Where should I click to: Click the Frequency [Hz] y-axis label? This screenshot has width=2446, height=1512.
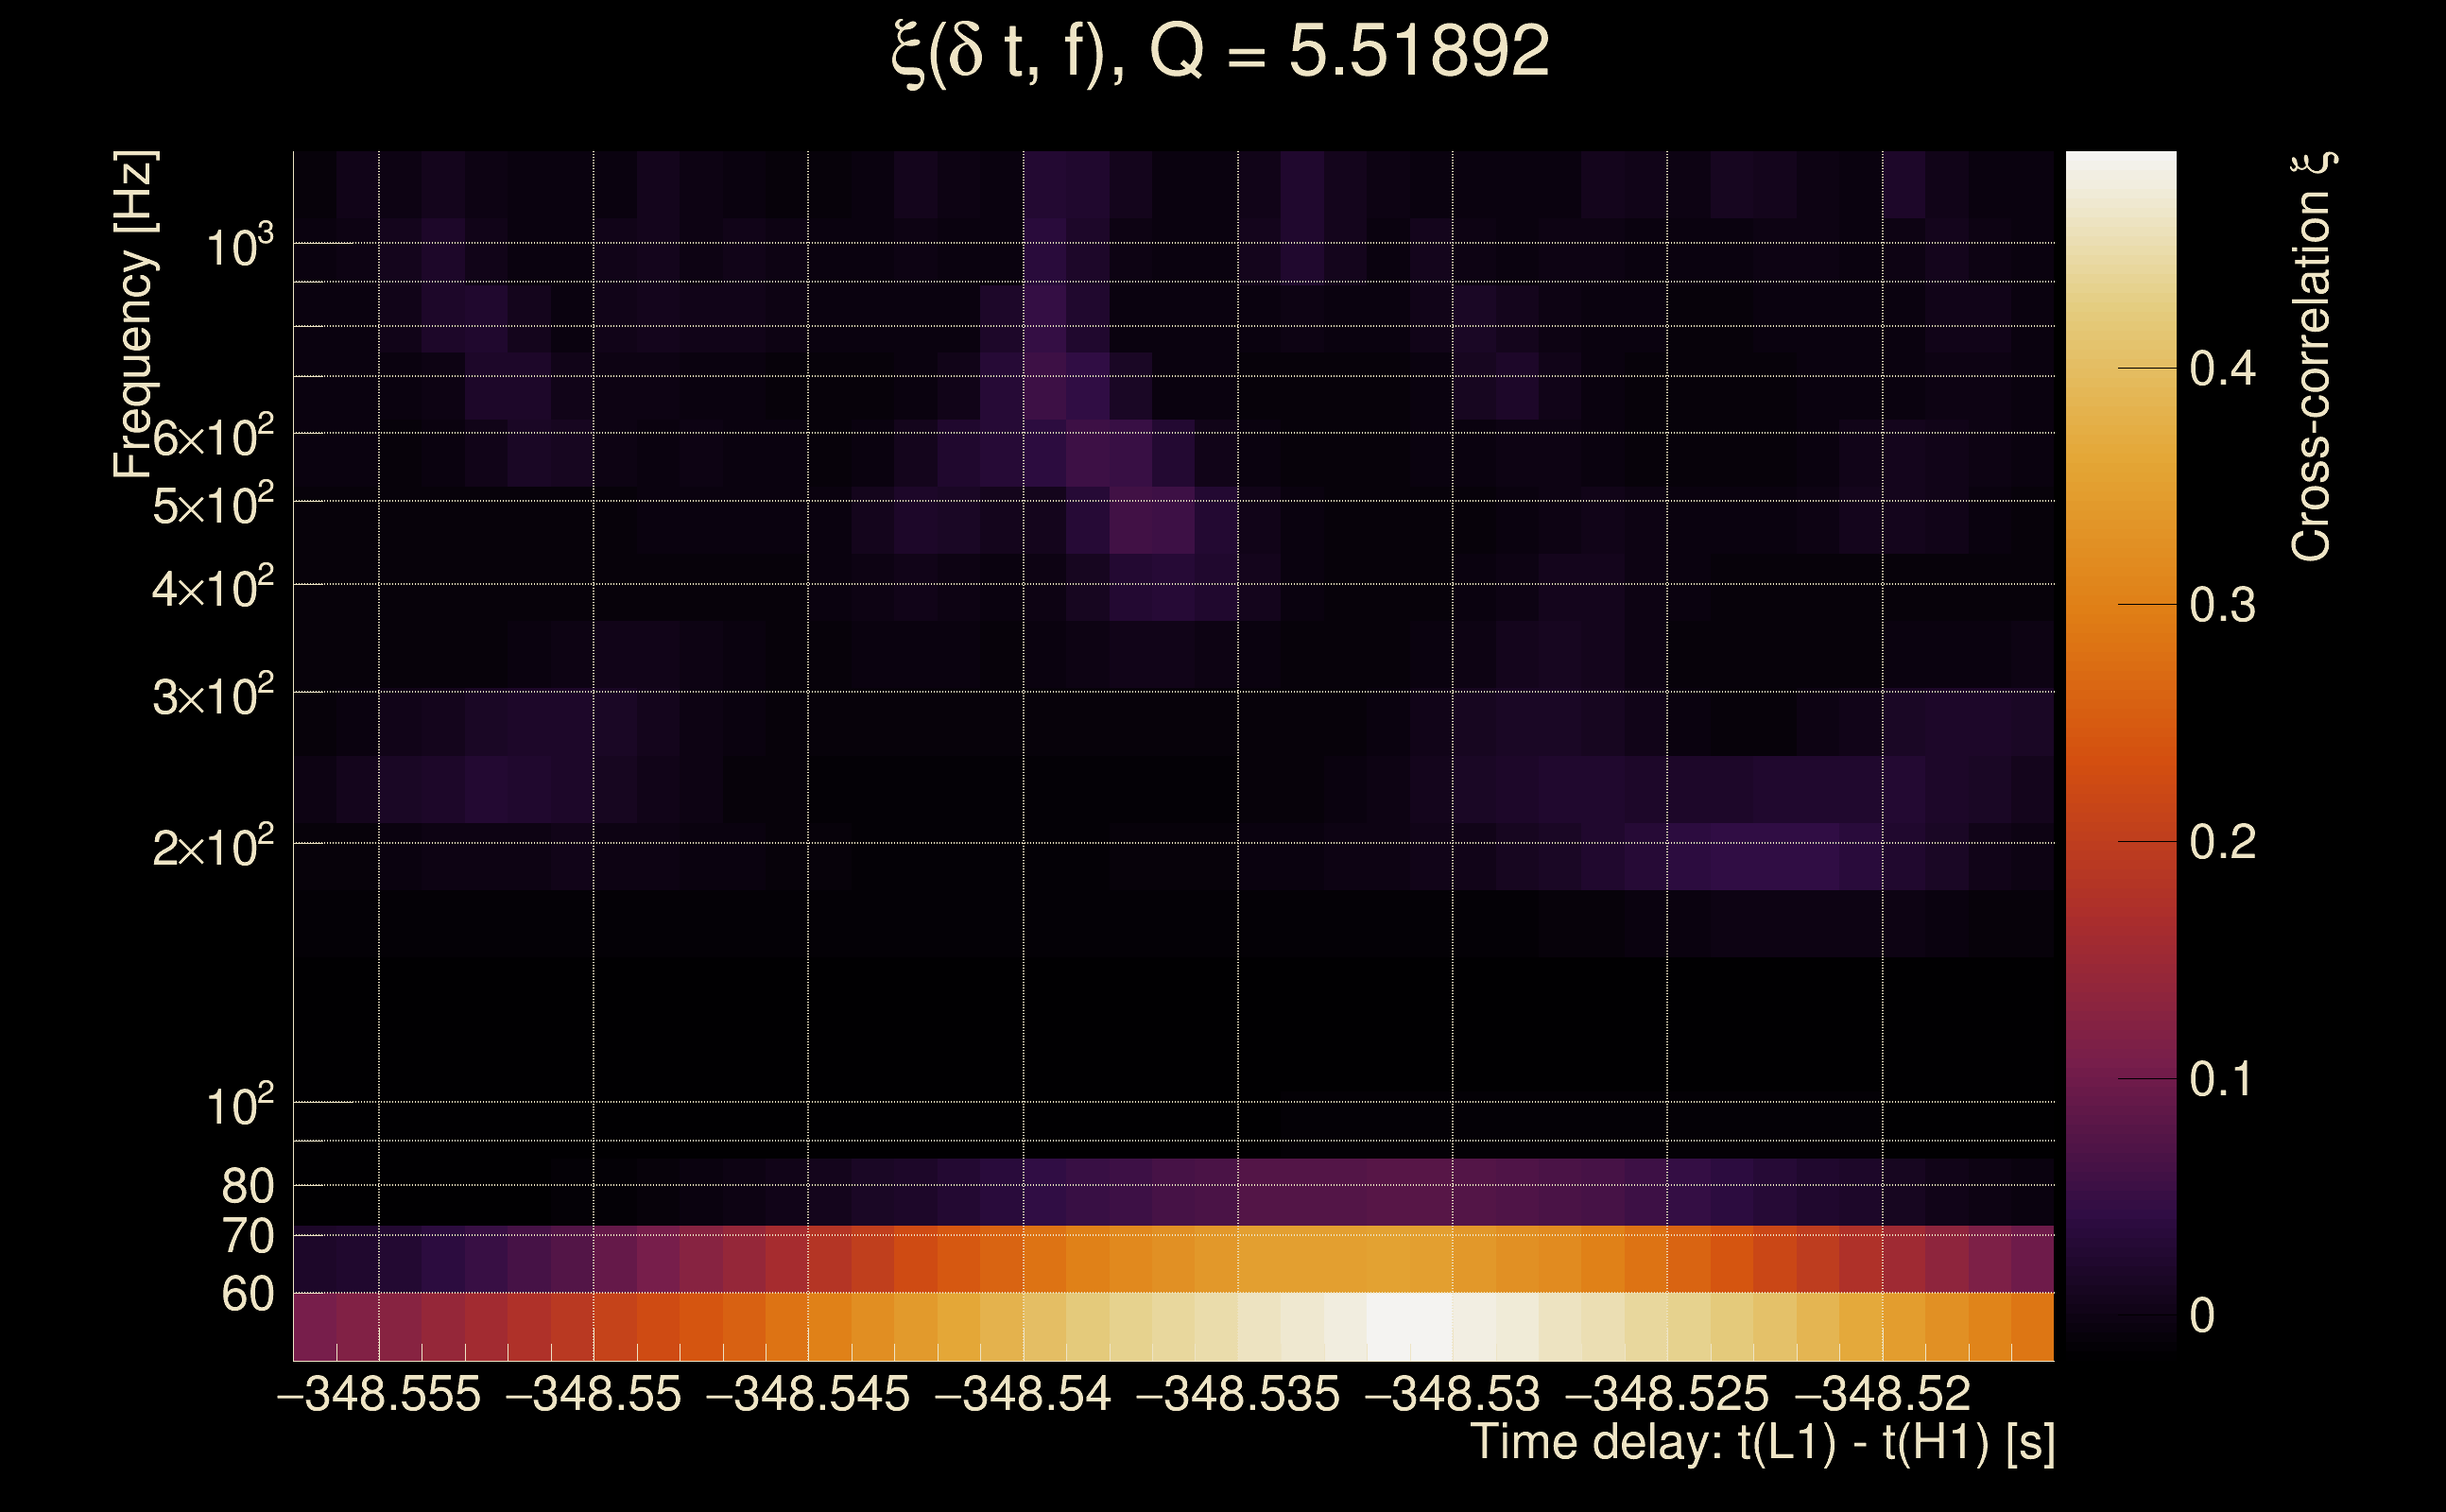pyautogui.click(x=135, y=315)
